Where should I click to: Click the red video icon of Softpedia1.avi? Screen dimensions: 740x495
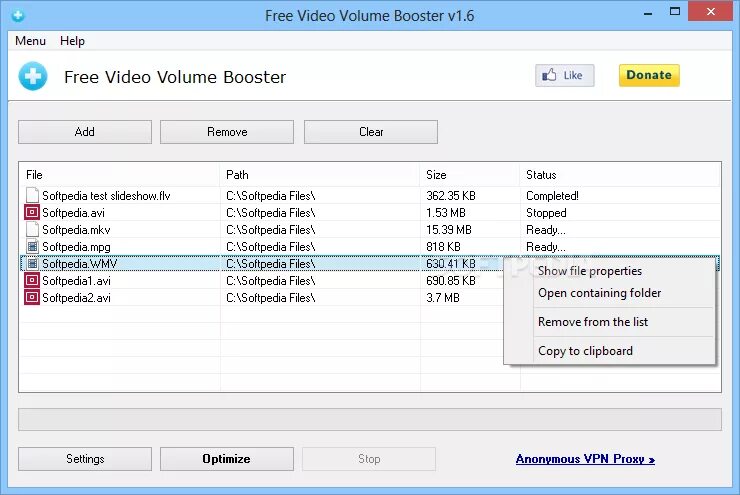pyautogui.click(x=32, y=280)
